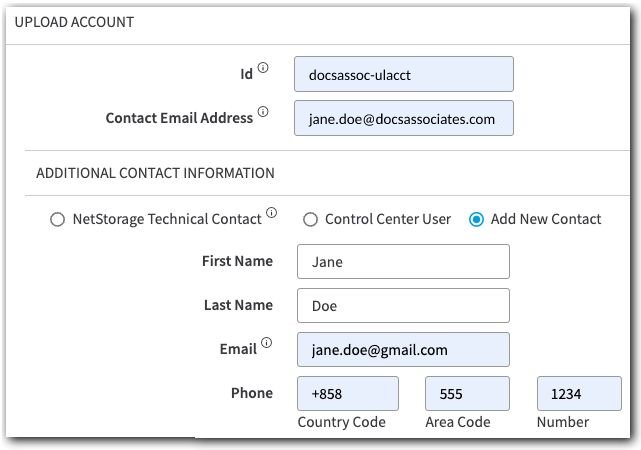This screenshot has height=450, width=641.
Task: Focus the Email field with jane.doe@gmail.com
Action: (403, 350)
